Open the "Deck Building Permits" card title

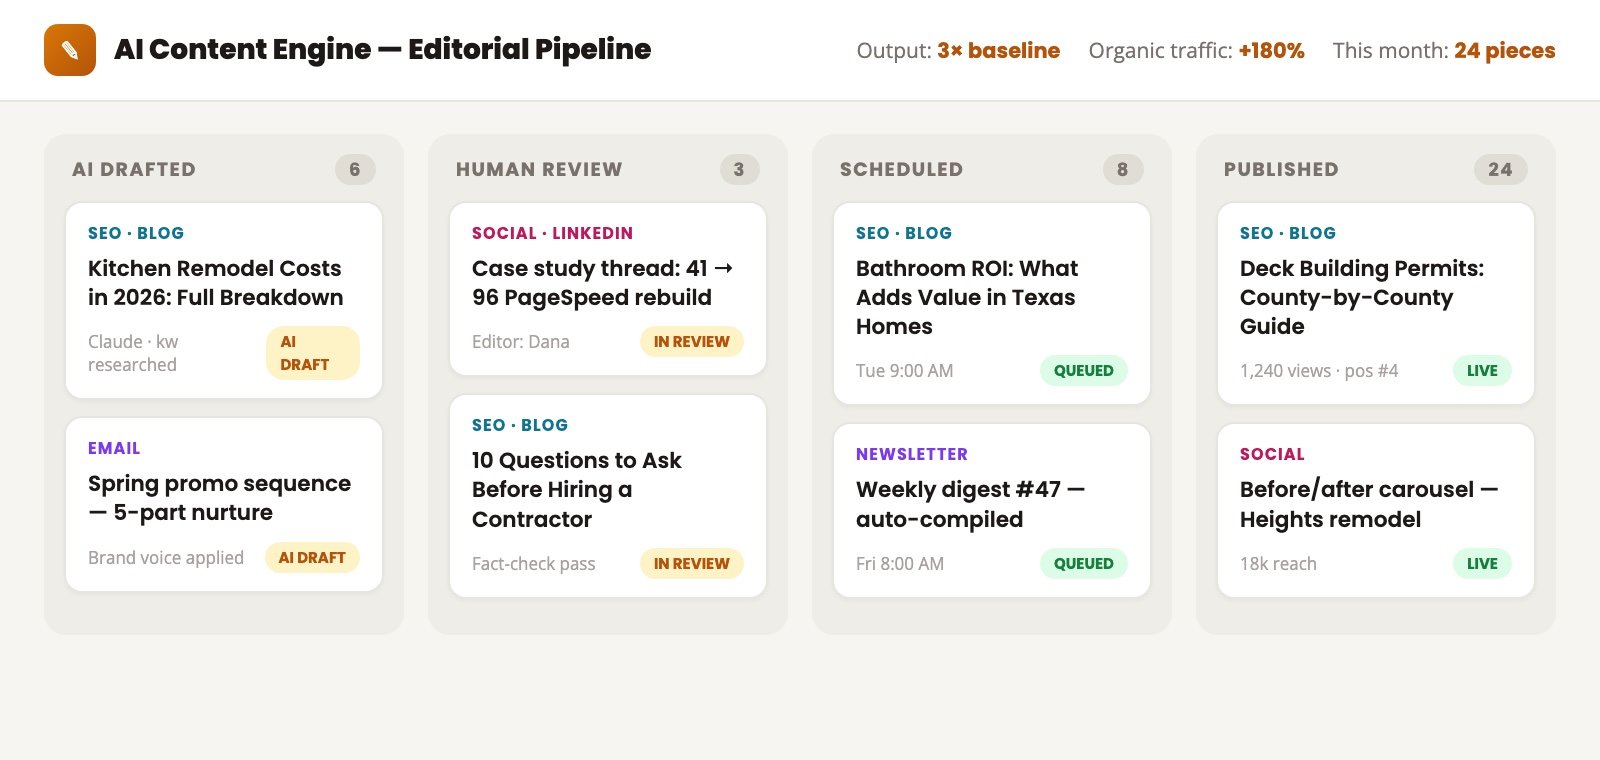(x=1362, y=297)
